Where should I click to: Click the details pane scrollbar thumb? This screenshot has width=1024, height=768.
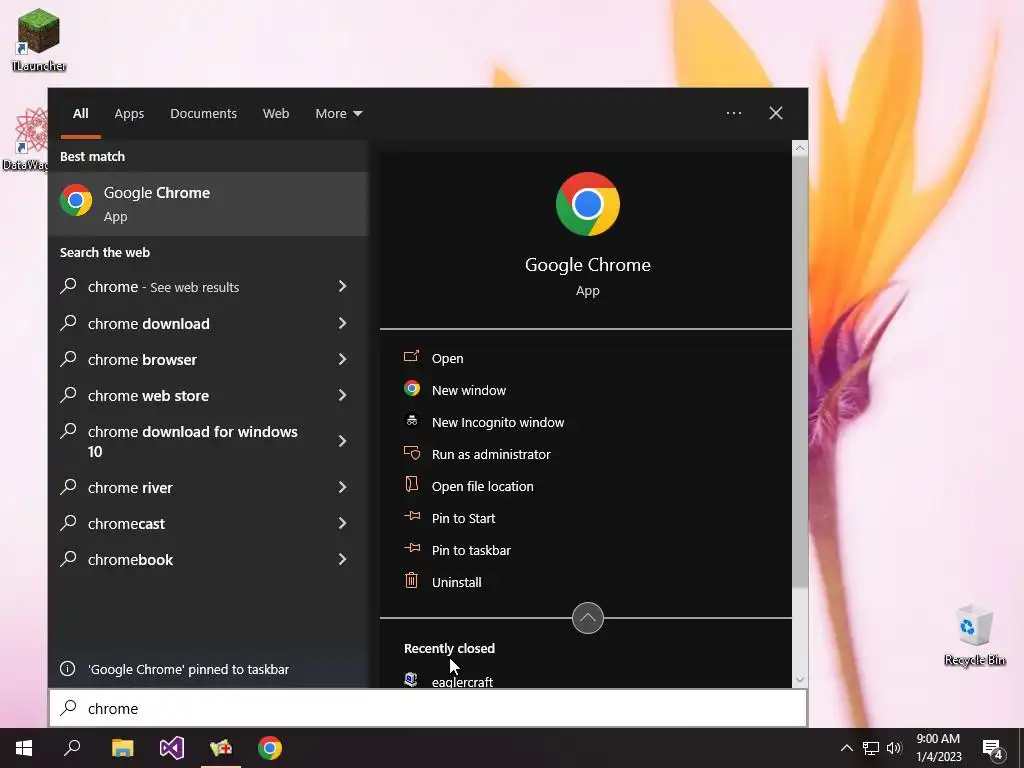pyautogui.click(x=799, y=371)
